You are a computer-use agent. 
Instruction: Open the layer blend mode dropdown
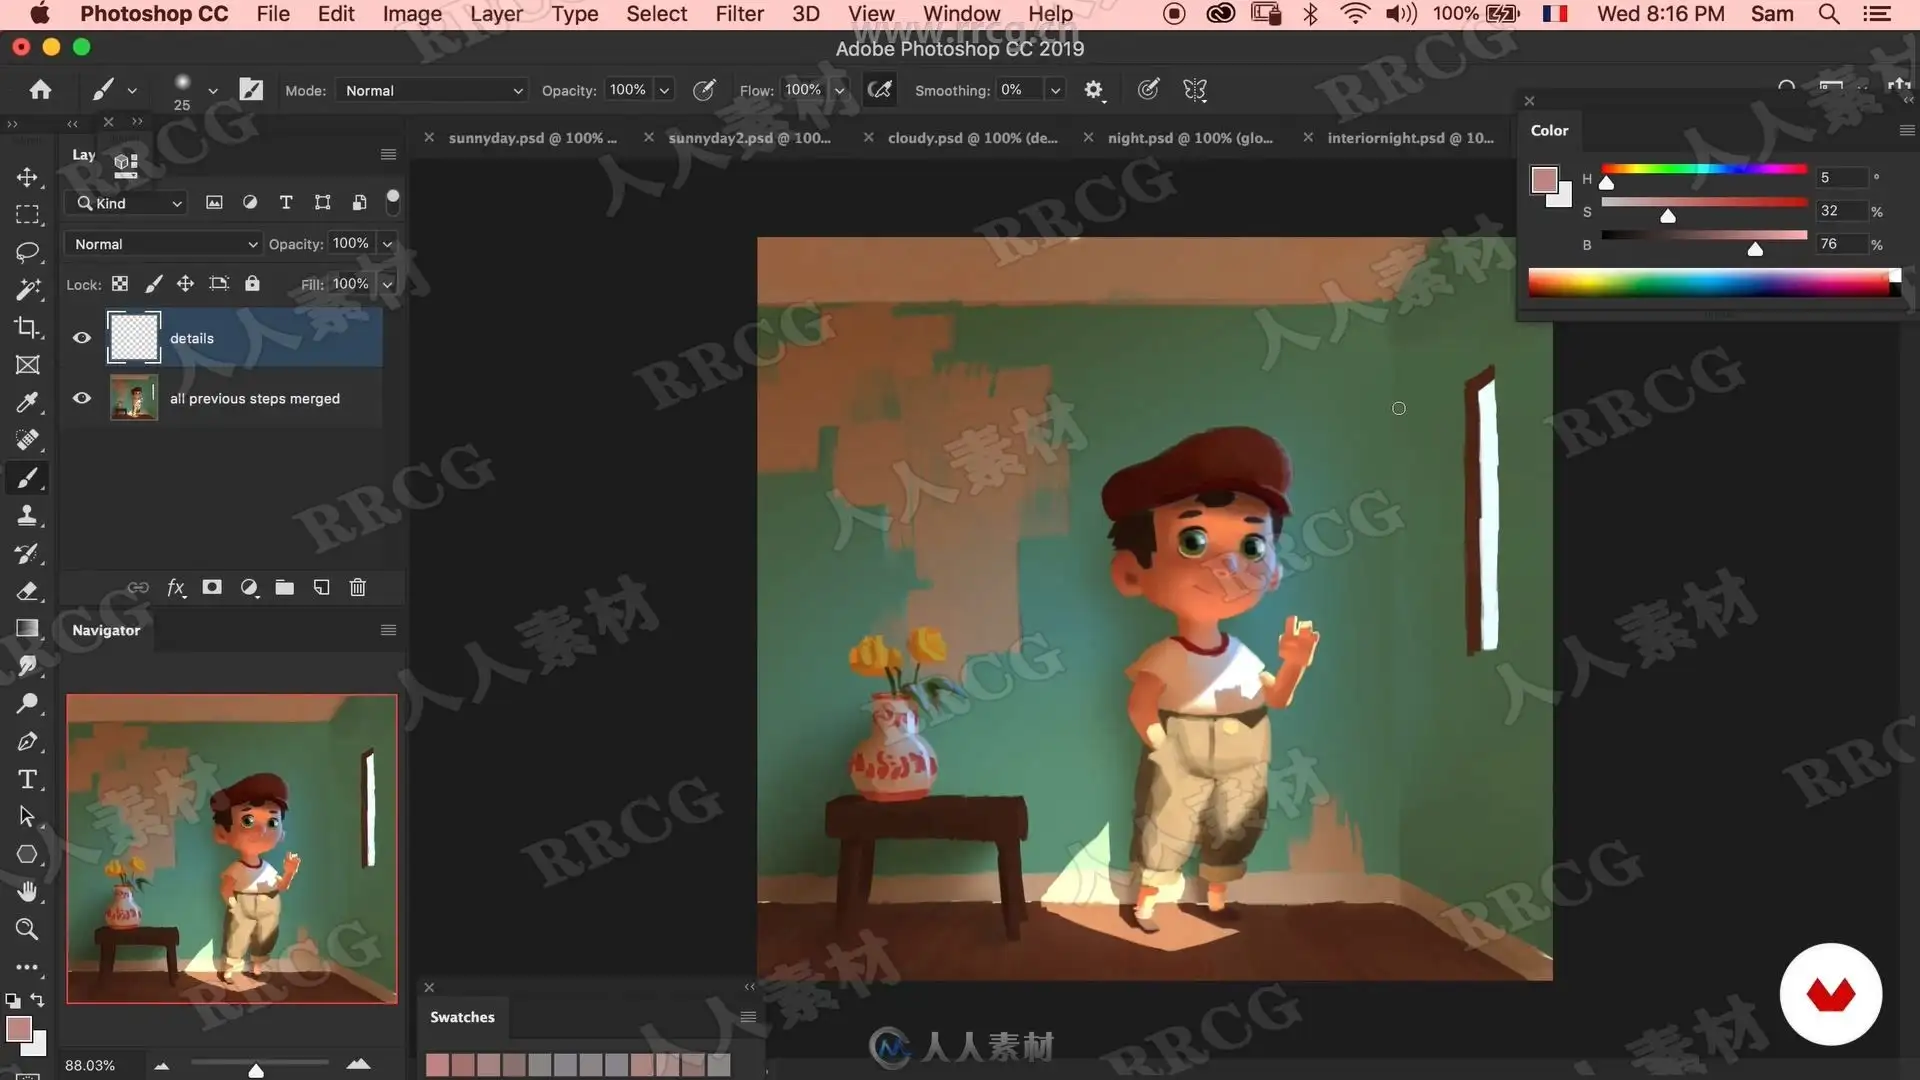[164, 244]
